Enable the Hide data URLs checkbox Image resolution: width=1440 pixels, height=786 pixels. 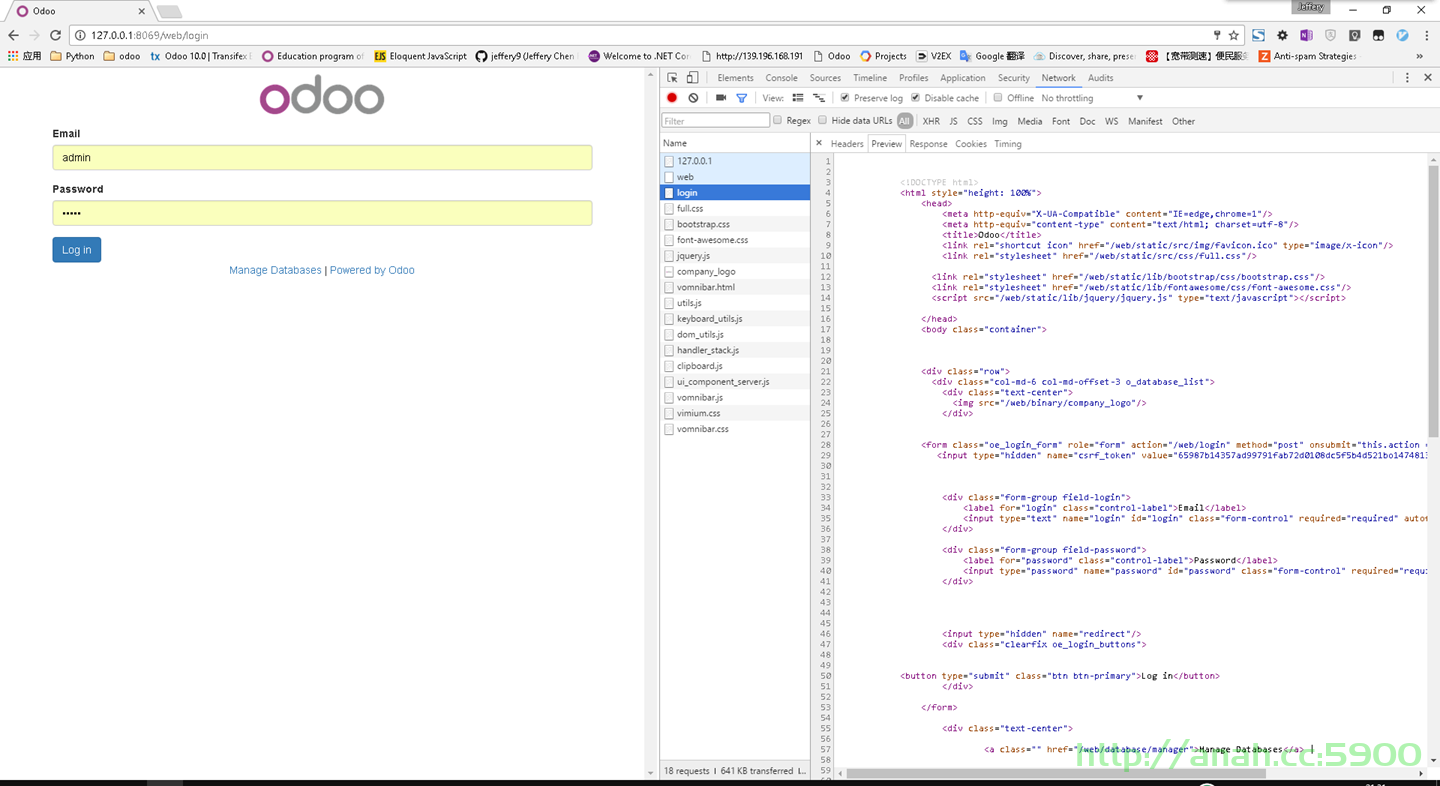pyautogui.click(x=823, y=120)
